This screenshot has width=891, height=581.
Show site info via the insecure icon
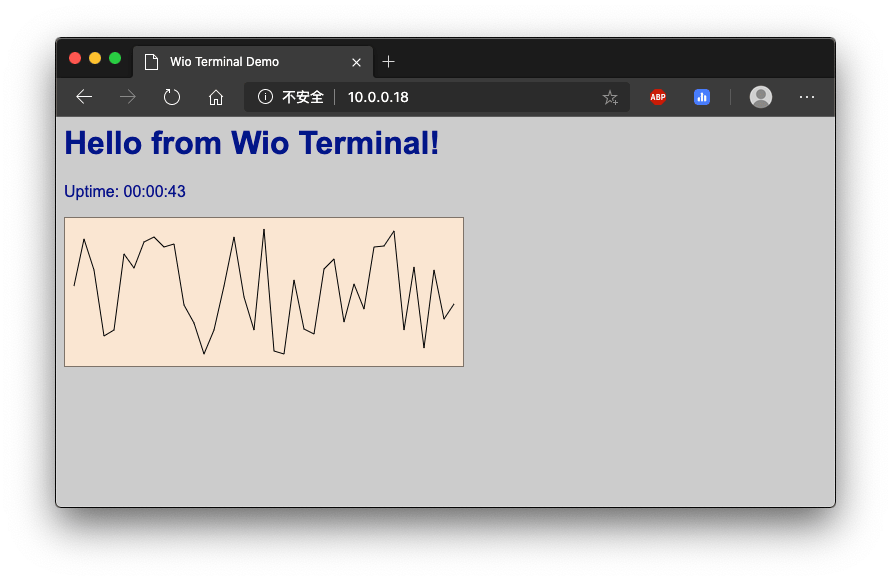(x=265, y=97)
